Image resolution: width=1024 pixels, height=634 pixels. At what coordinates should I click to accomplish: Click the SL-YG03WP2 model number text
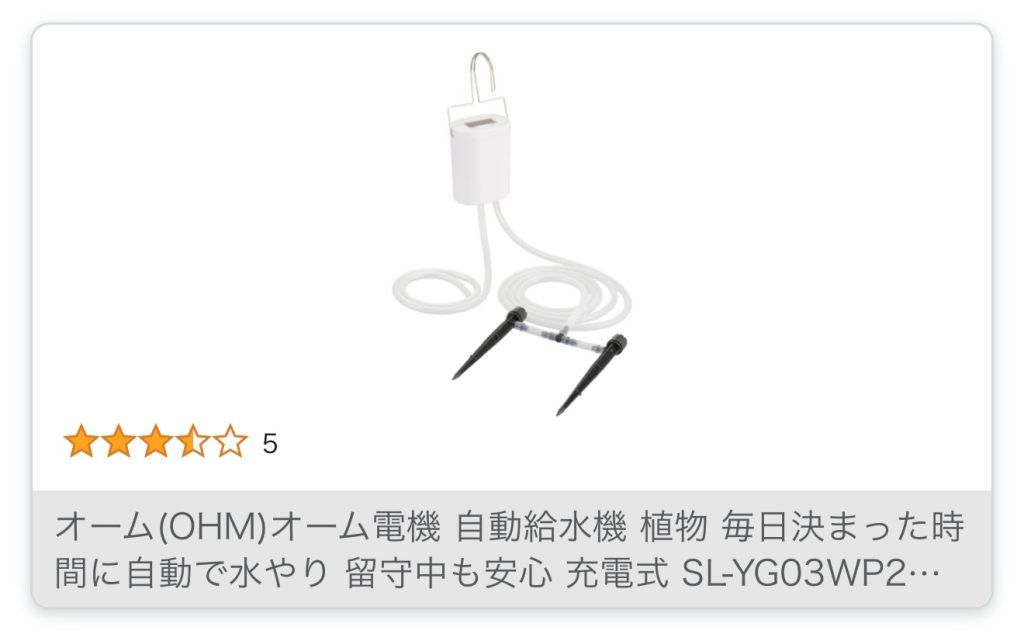pyautogui.click(x=794, y=574)
